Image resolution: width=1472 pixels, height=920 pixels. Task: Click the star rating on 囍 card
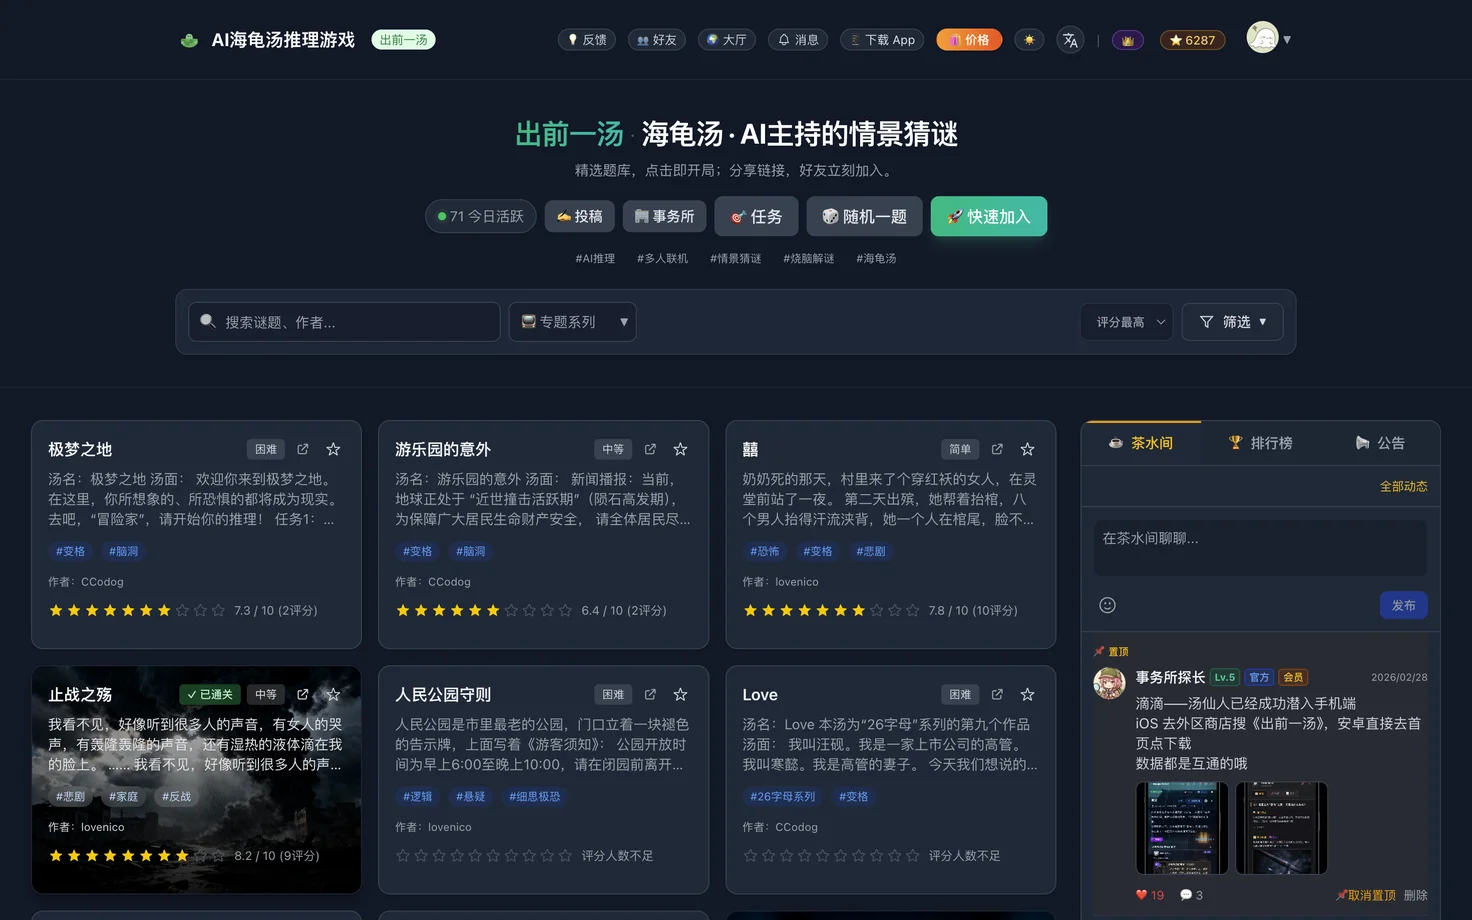830,610
